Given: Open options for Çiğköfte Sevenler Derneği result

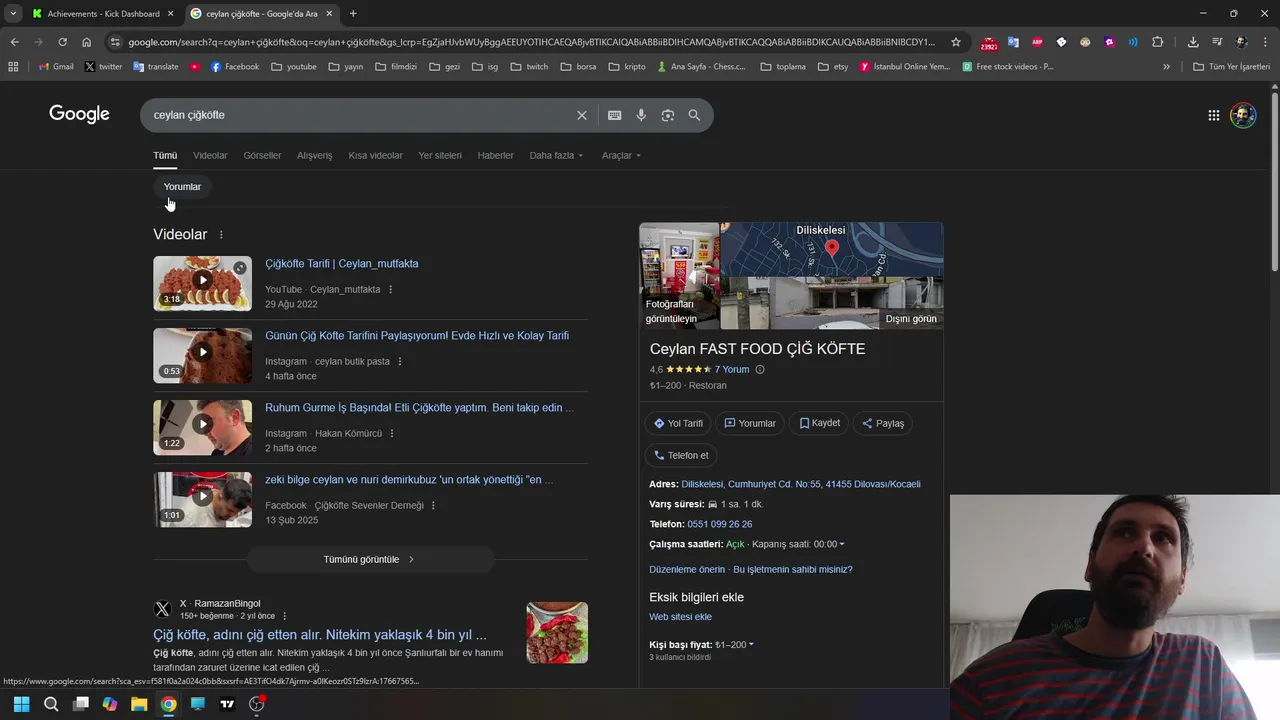Looking at the screenshot, I should pyautogui.click(x=433, y=506).
